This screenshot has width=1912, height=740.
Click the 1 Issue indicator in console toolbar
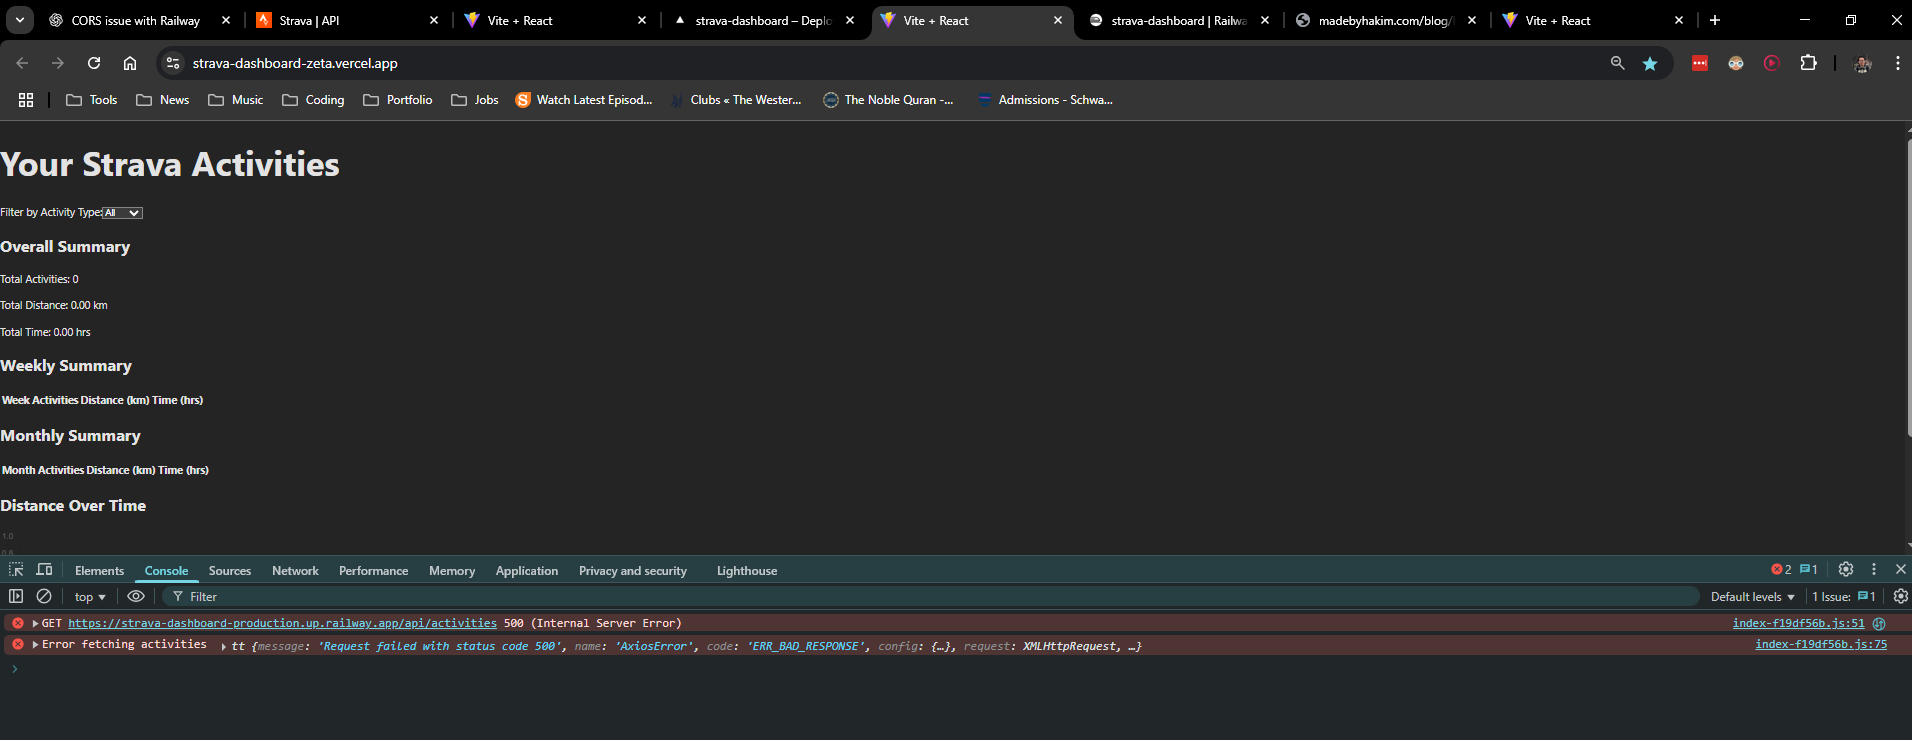click(x=1844, y=597)
